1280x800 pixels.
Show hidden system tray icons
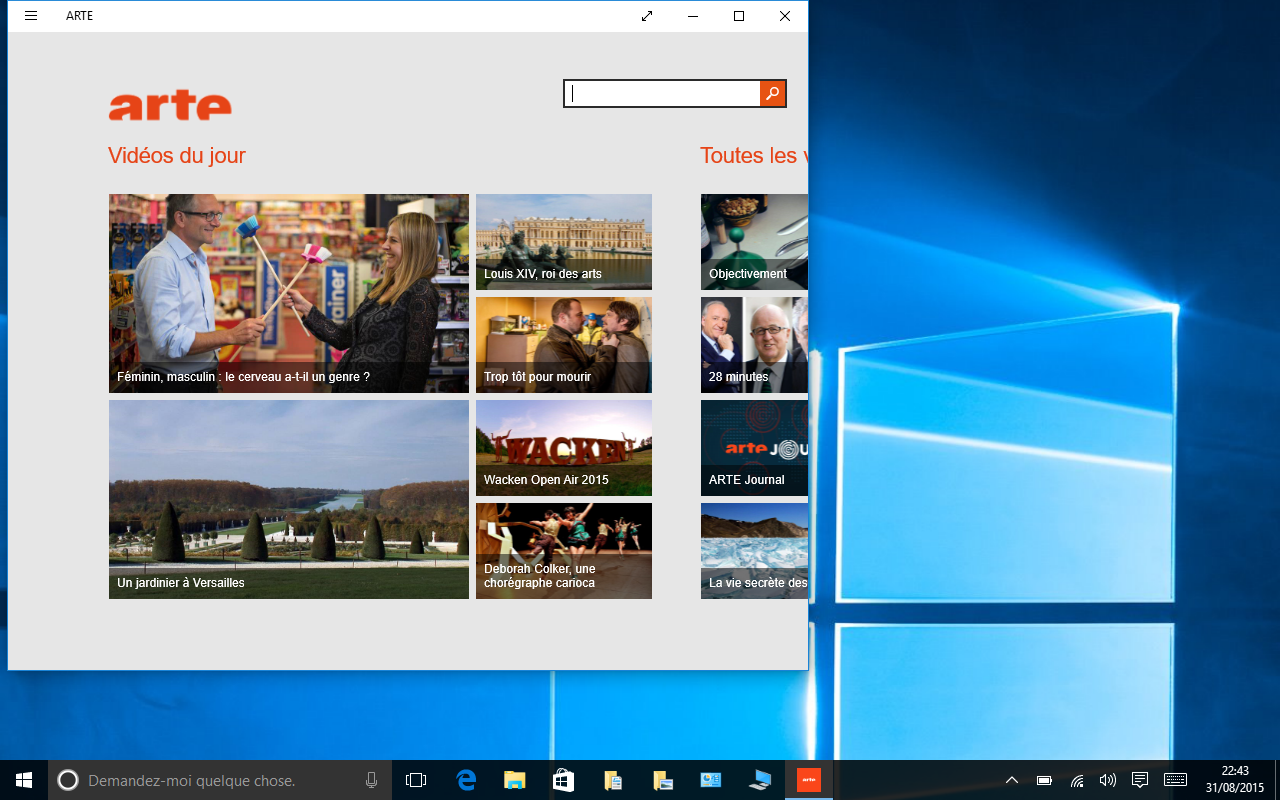pos(1012,780)
